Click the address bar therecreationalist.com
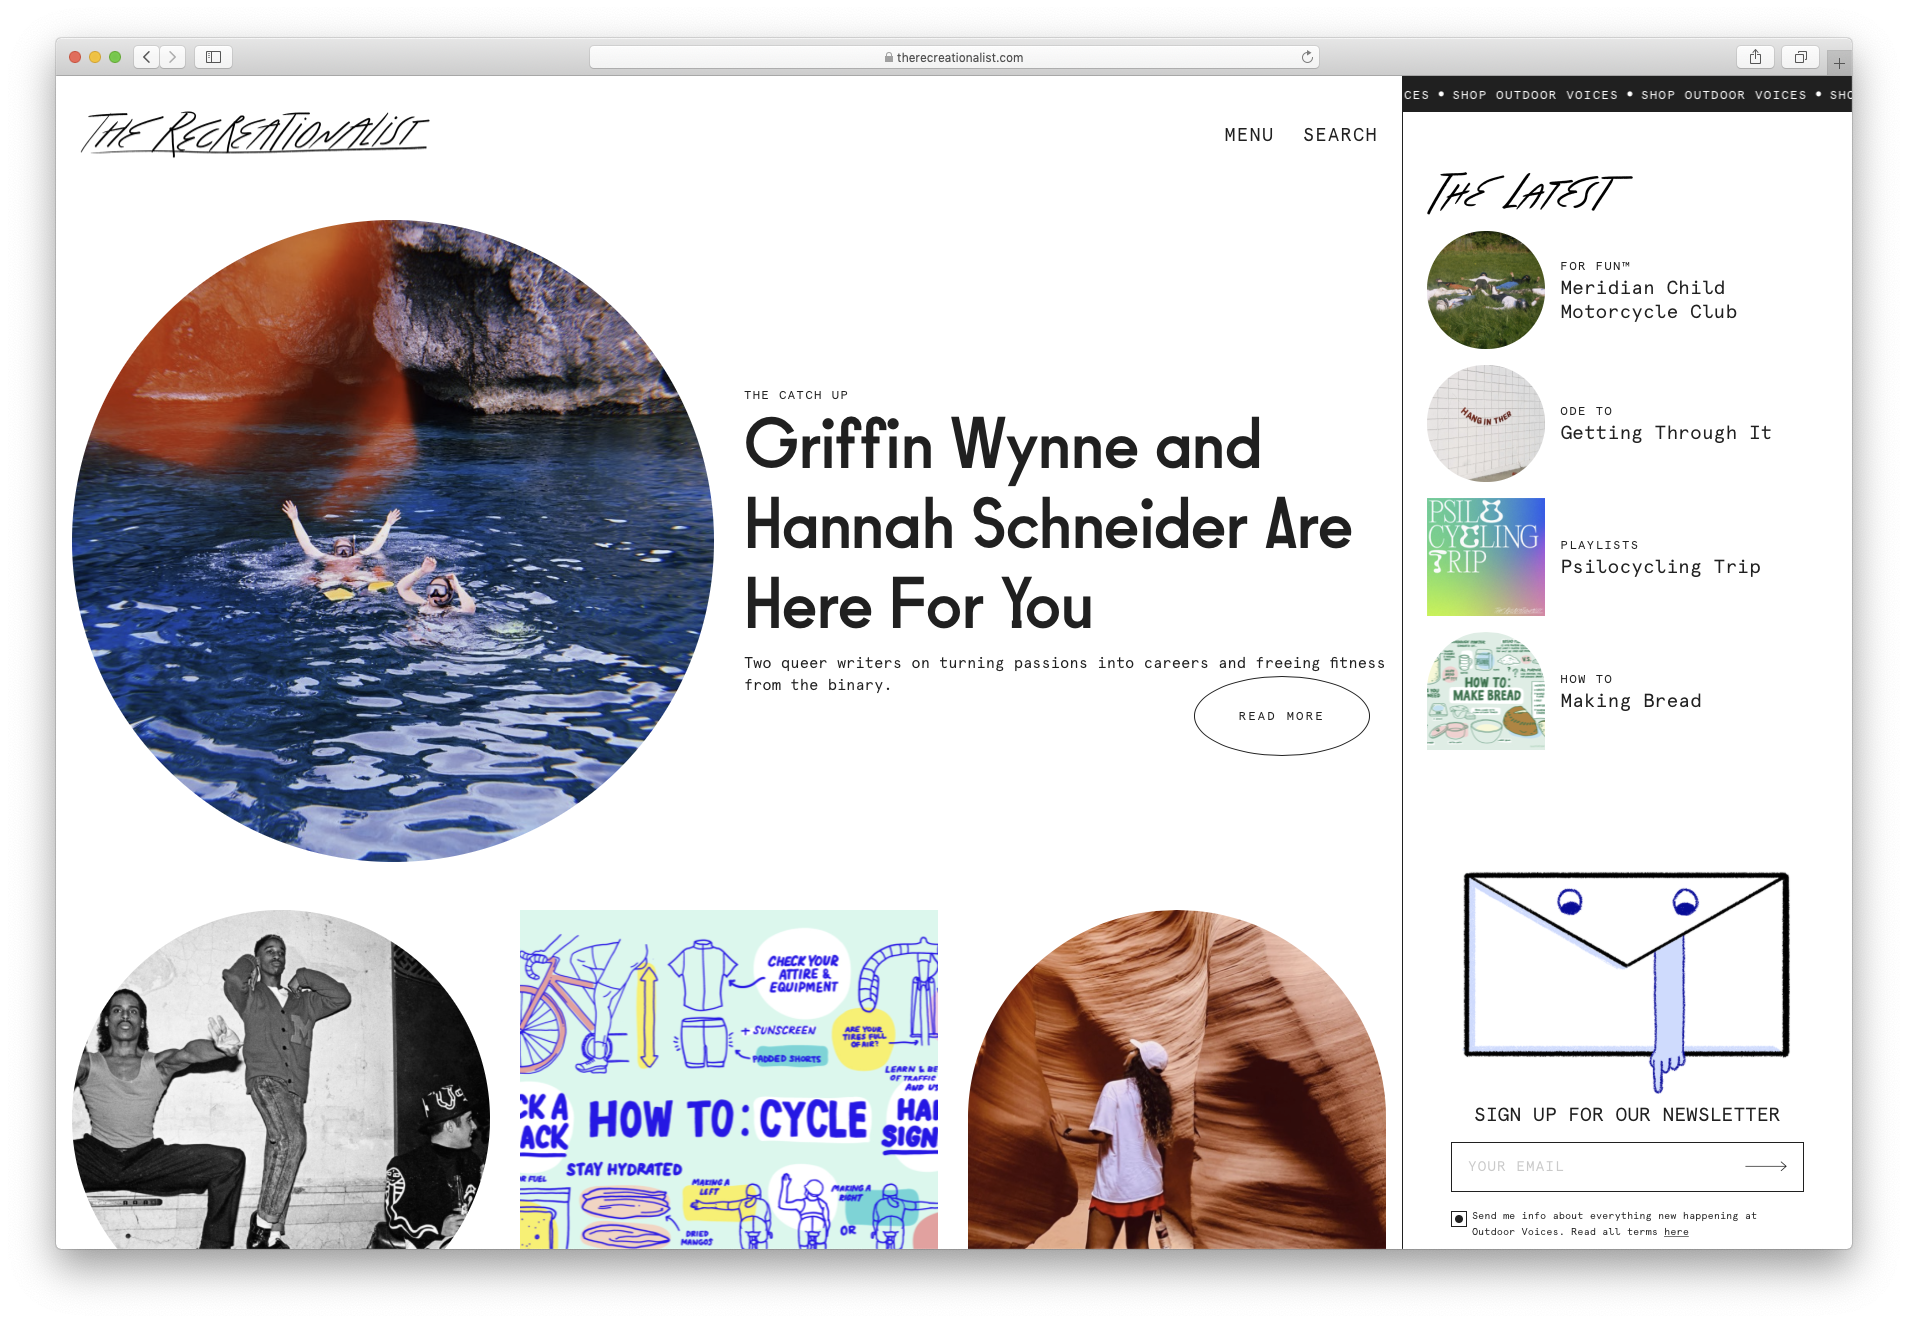 point(954,57)
